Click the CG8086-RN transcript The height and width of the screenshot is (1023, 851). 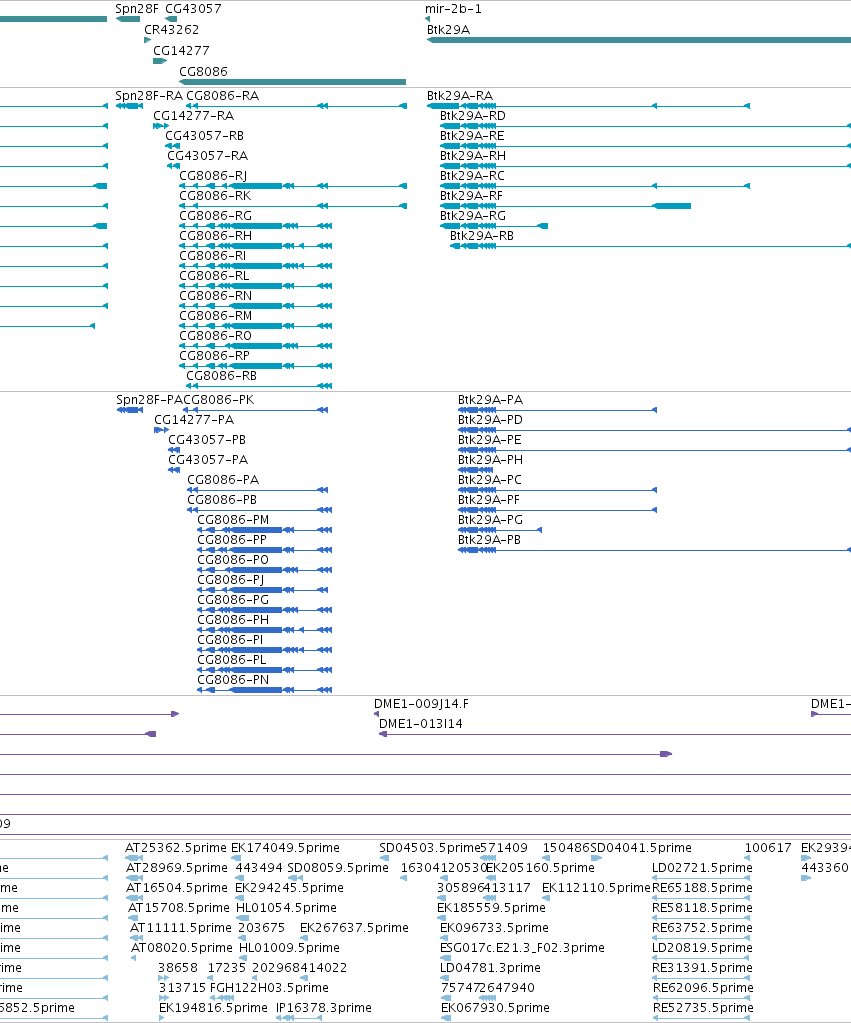click(x=255, y=306)
